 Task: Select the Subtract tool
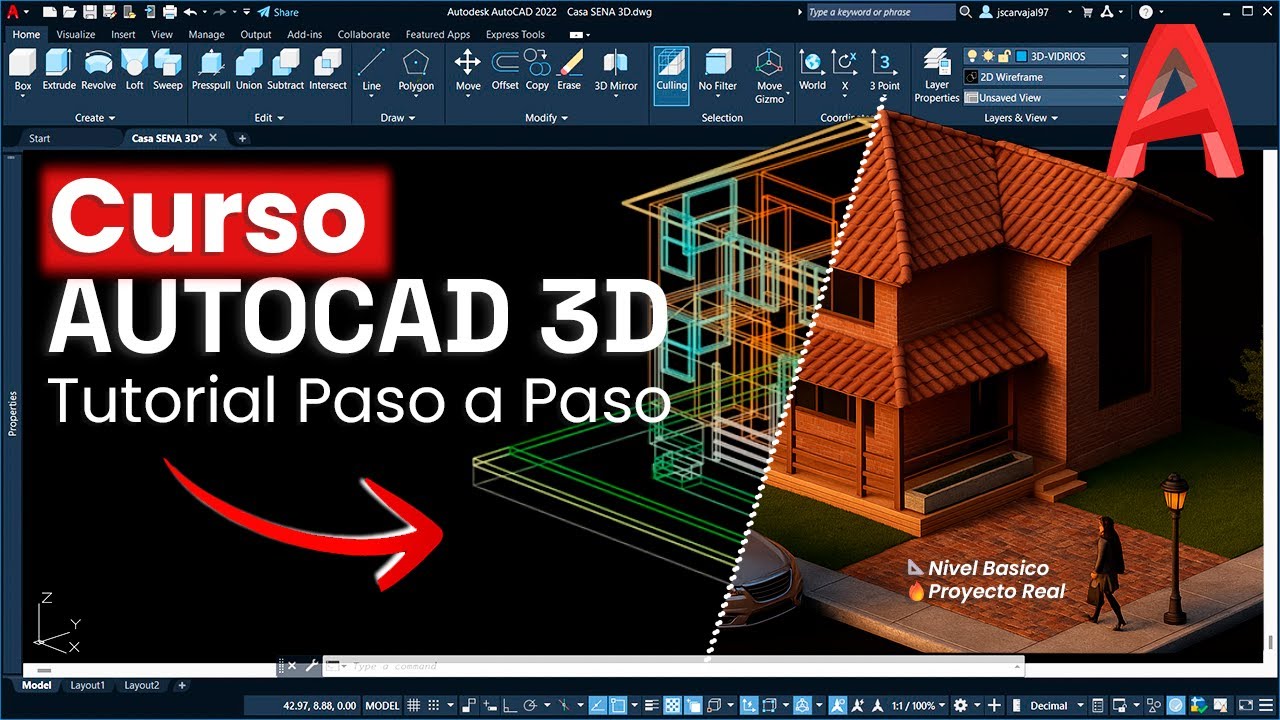point(285,70)
